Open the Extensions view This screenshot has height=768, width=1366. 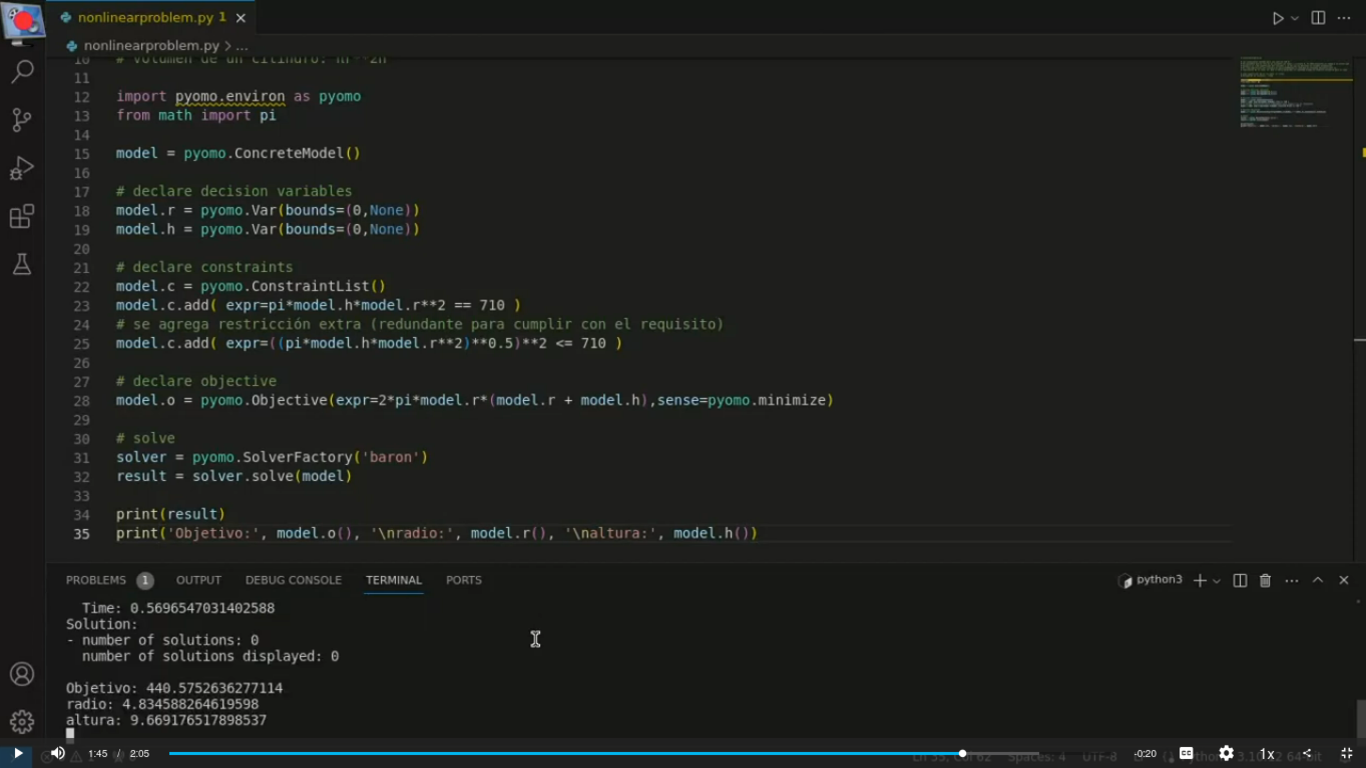[22, 216]
